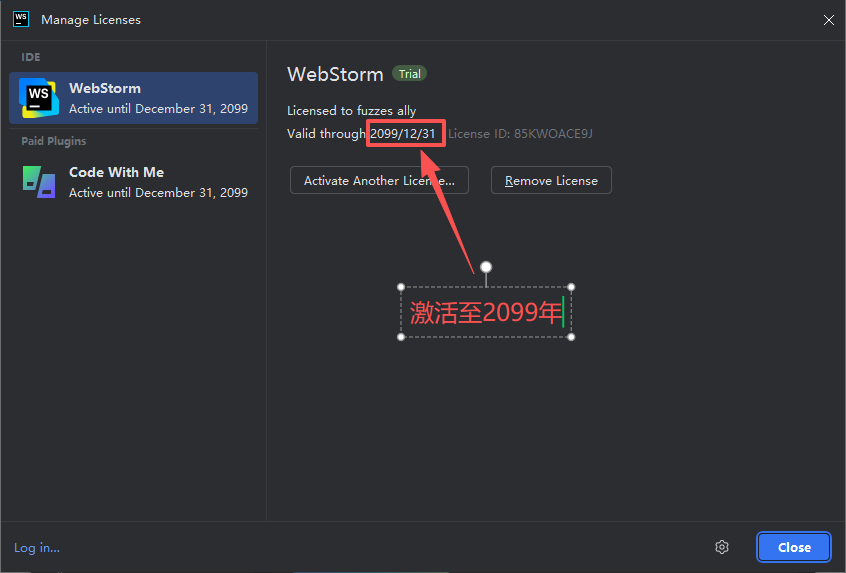Click the License ID 85KWOACE9J text
The width and height of the screenshot is (846, 573).
(x=527, y=134)
